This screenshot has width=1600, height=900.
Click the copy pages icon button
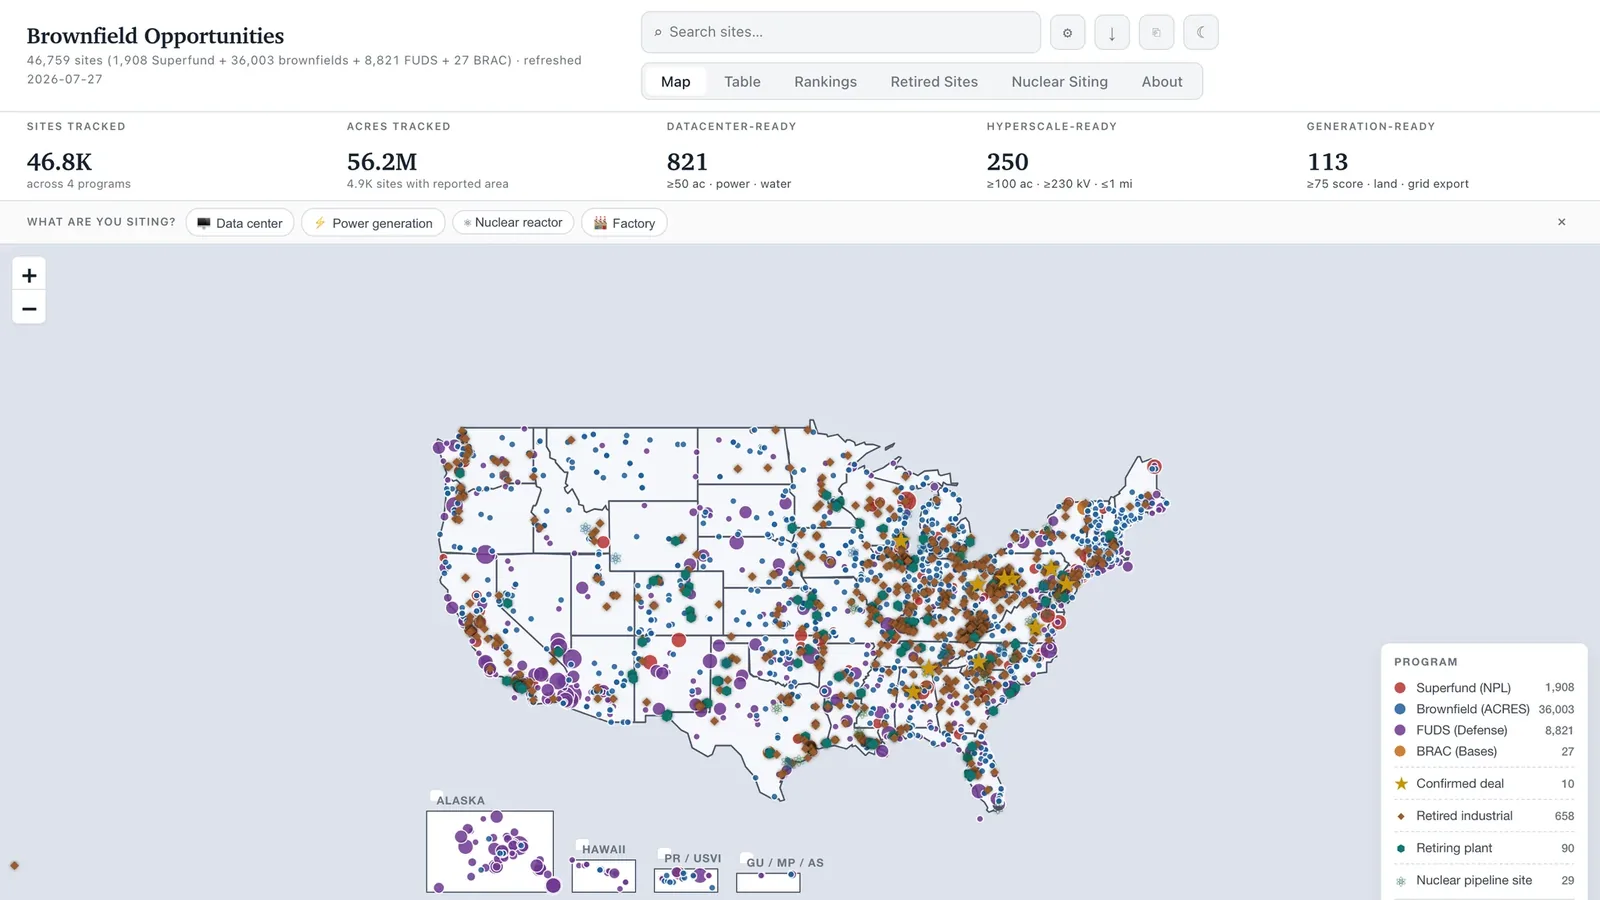pos(1156,33)
